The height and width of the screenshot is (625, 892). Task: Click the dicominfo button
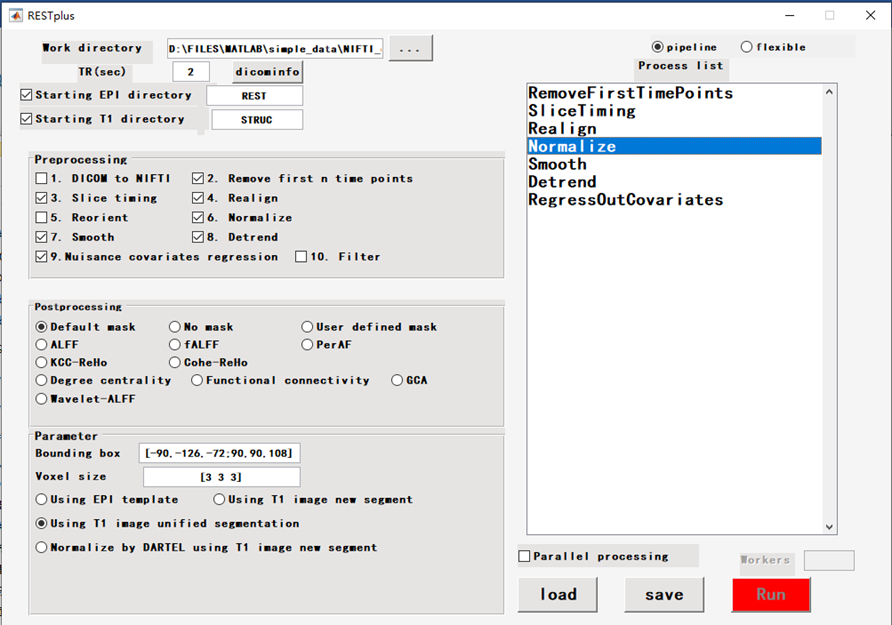pyautogui.click(x=267, y=72)
